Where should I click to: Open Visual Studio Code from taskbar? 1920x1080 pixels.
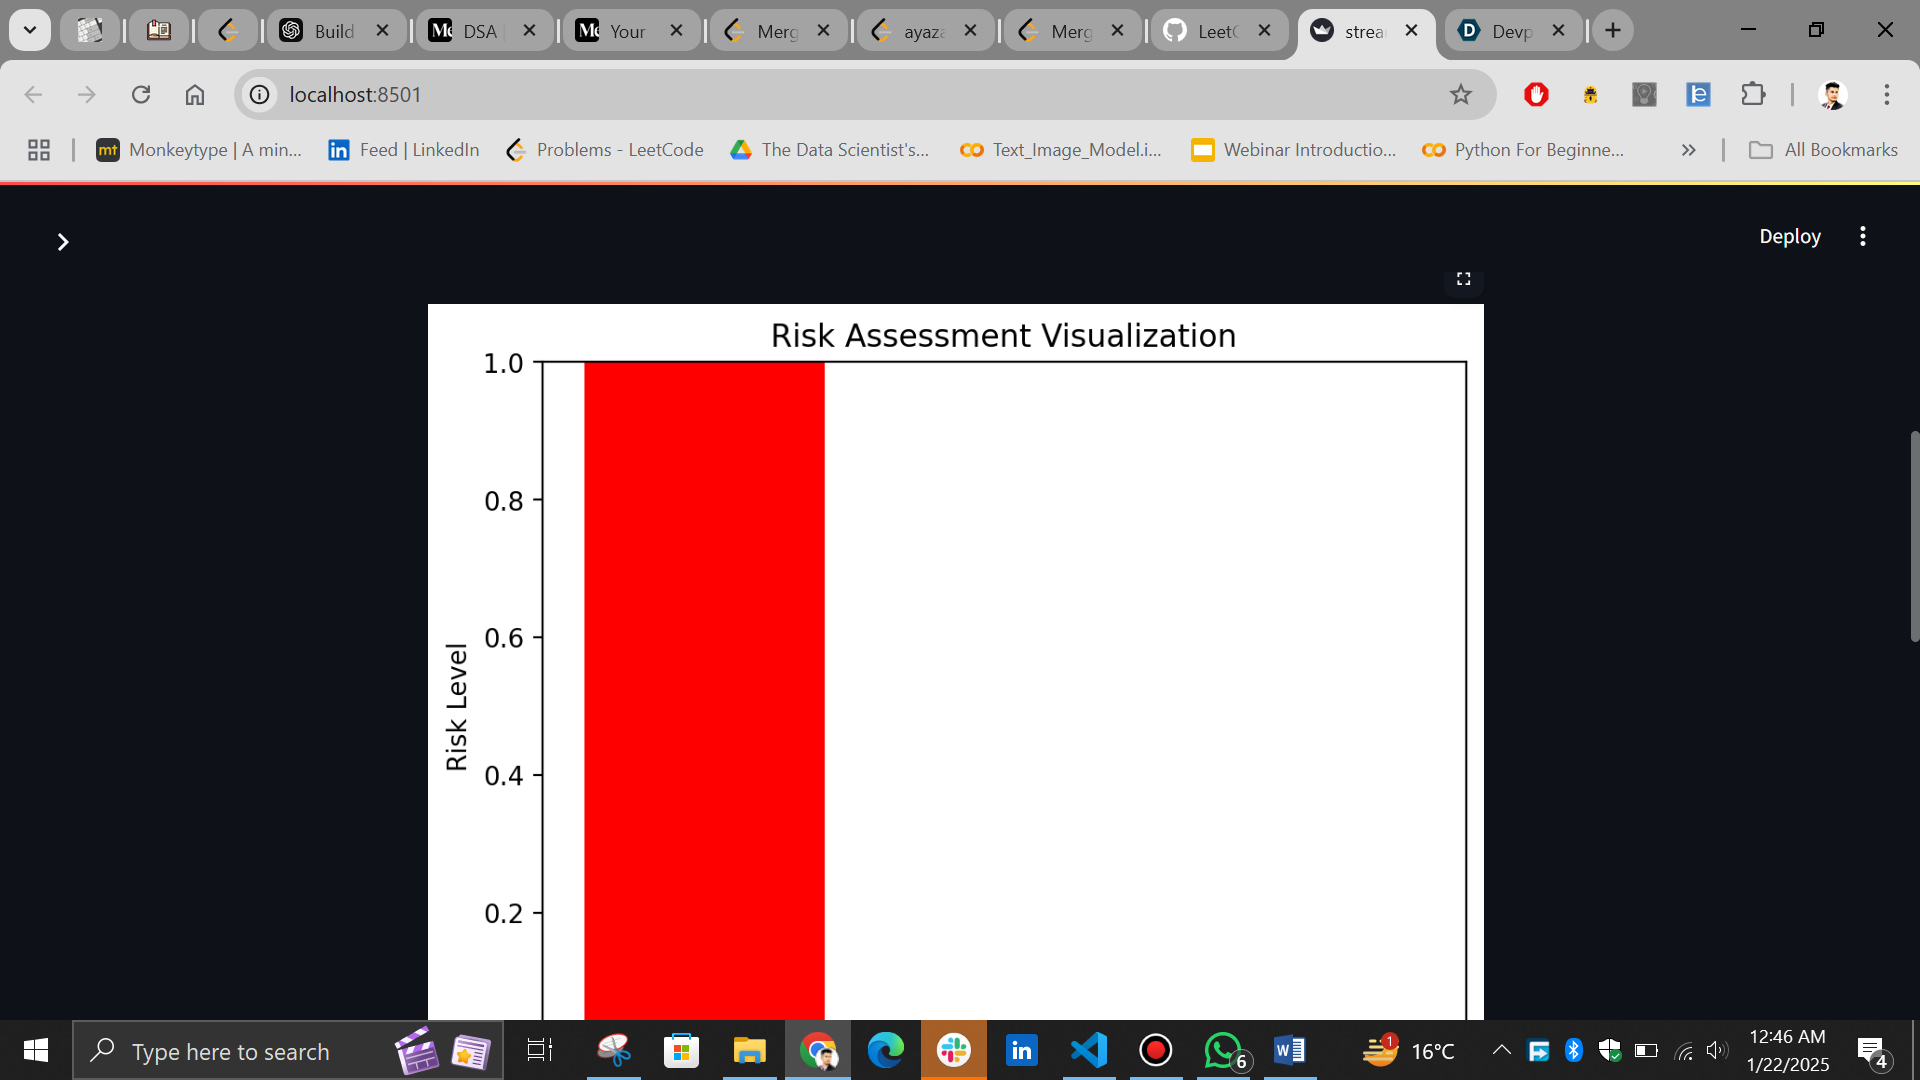[1088, 1050]
